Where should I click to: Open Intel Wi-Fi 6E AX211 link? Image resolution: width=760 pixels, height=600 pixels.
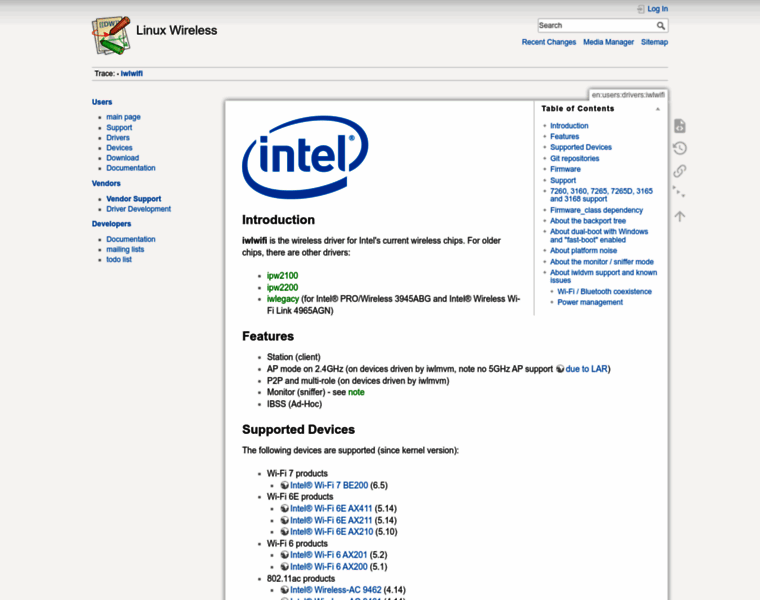click(331, 520)
